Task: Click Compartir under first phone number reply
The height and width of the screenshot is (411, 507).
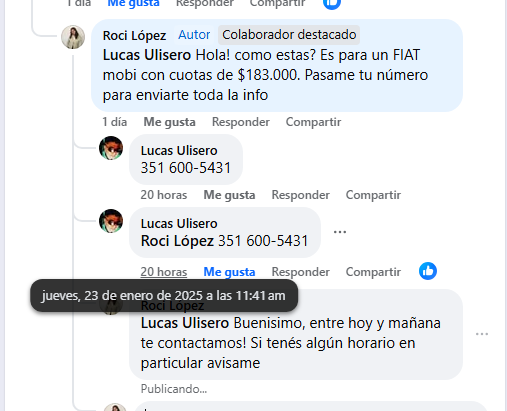Action: tap(373, 195)
